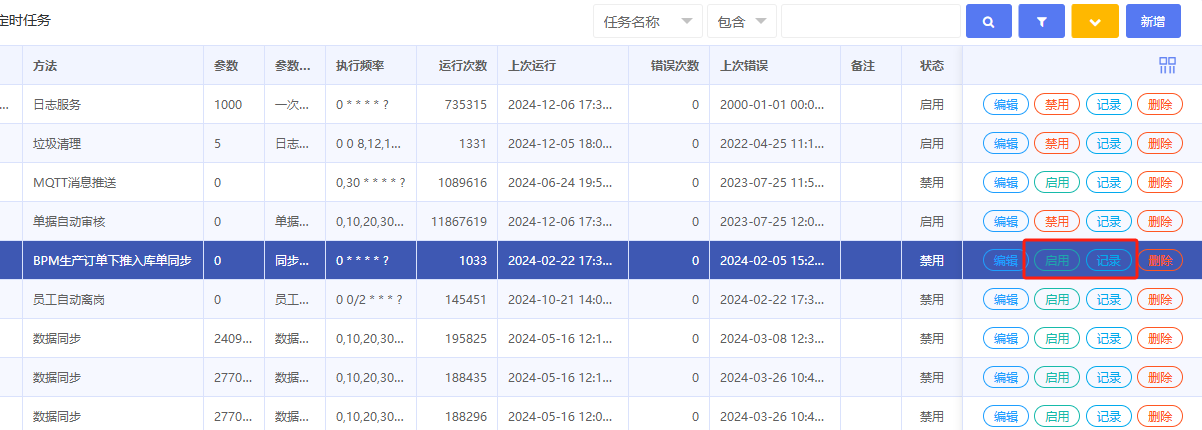Open the 包含 condition dropdown
This screenshot has width=1202, height=430.
click(741, 21)
